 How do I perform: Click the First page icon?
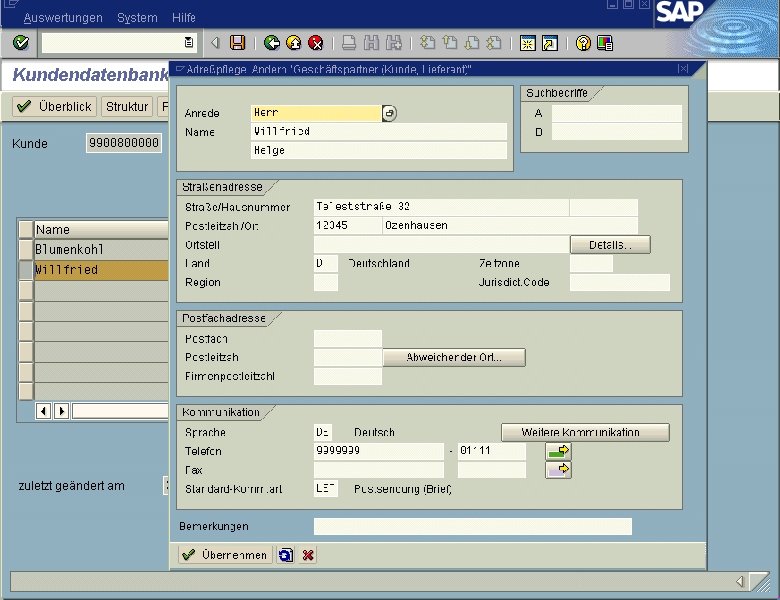pos(428,43)
